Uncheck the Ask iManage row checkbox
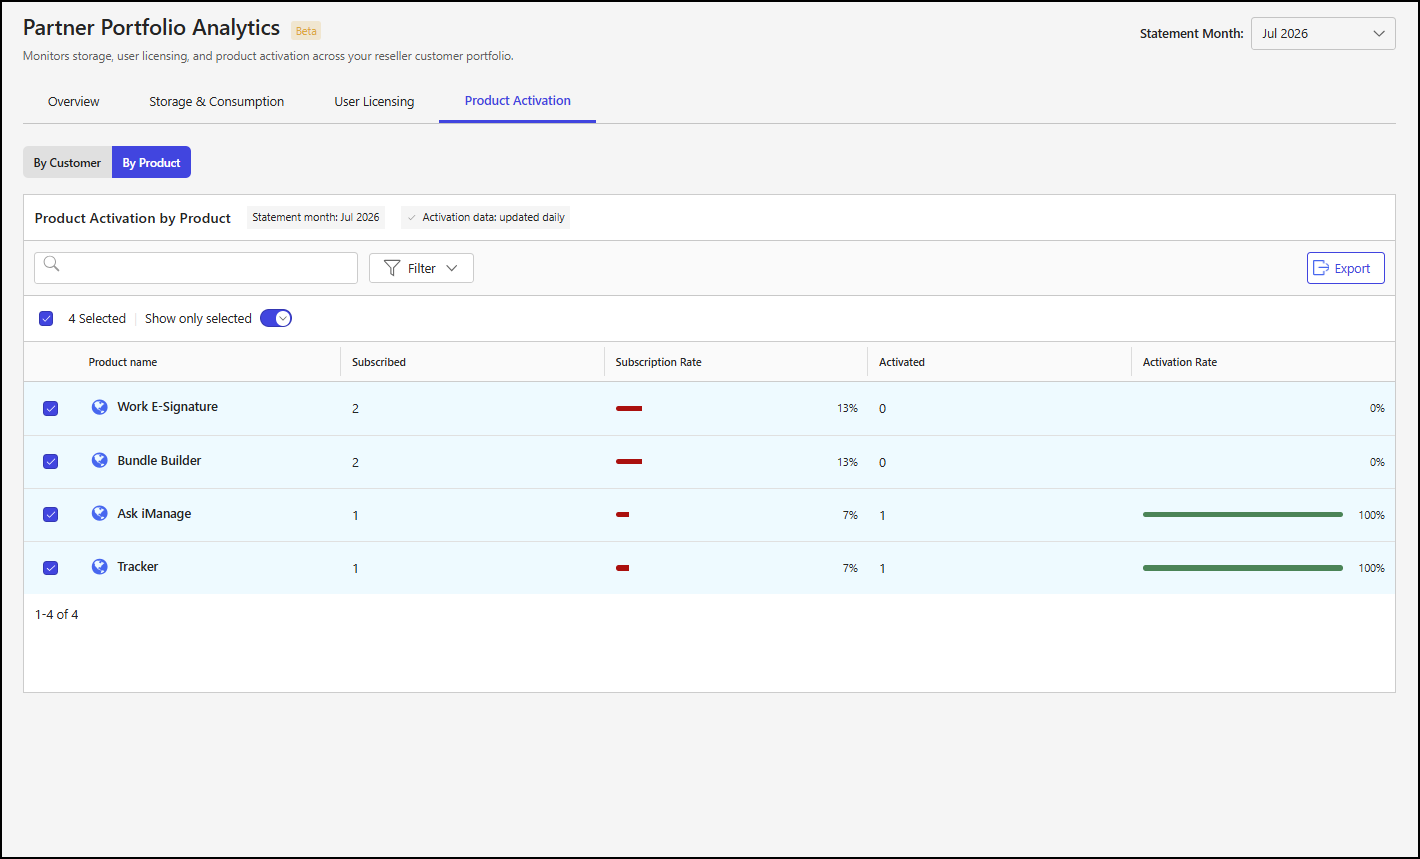Image resolution: width=1420 pixels, height=859 pixels. click(x=50, y=514)
